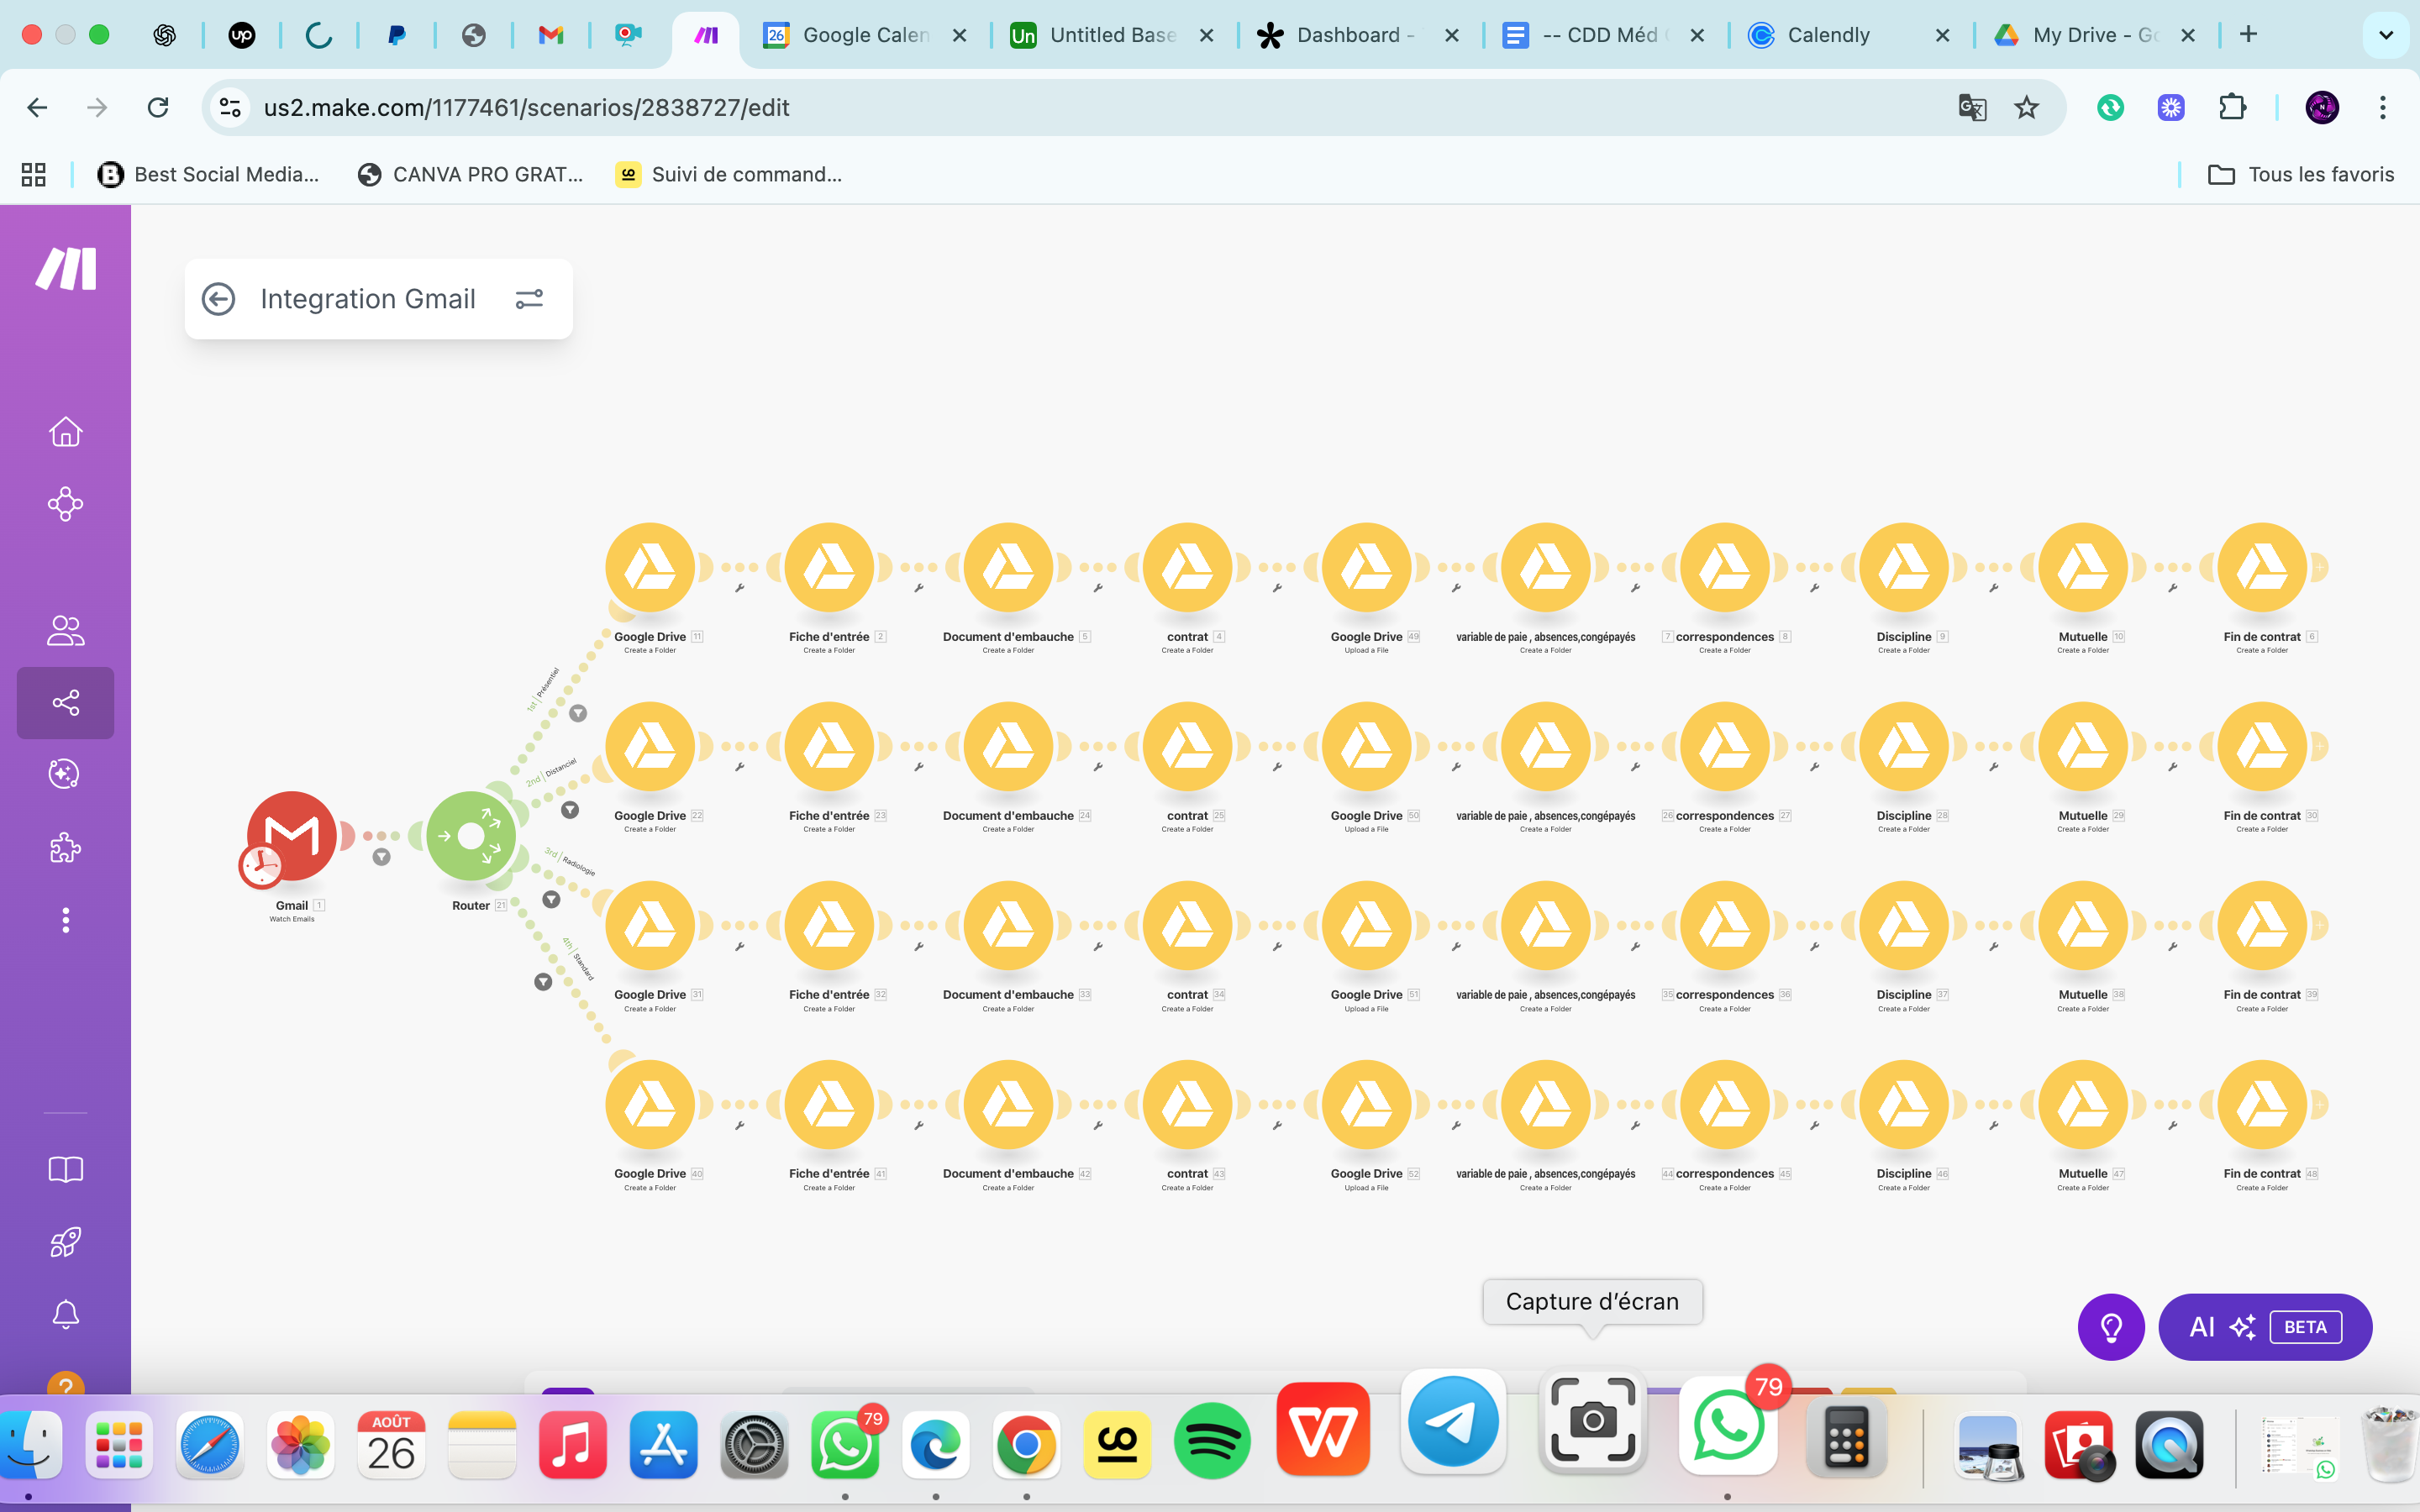
Task: Open the Gmail Watch Emails module
Action: (291, 836)
